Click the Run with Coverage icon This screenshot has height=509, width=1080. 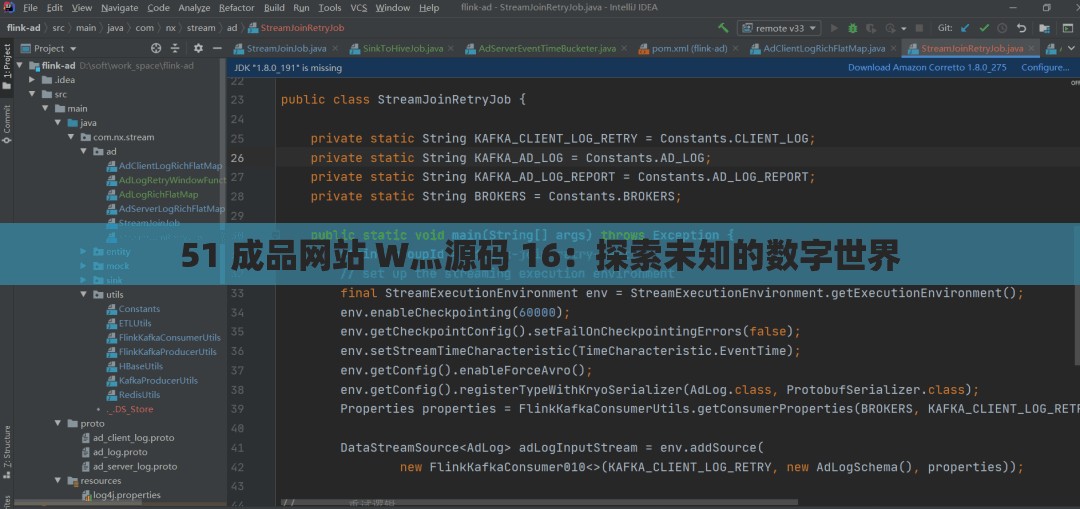coord(871,28)
